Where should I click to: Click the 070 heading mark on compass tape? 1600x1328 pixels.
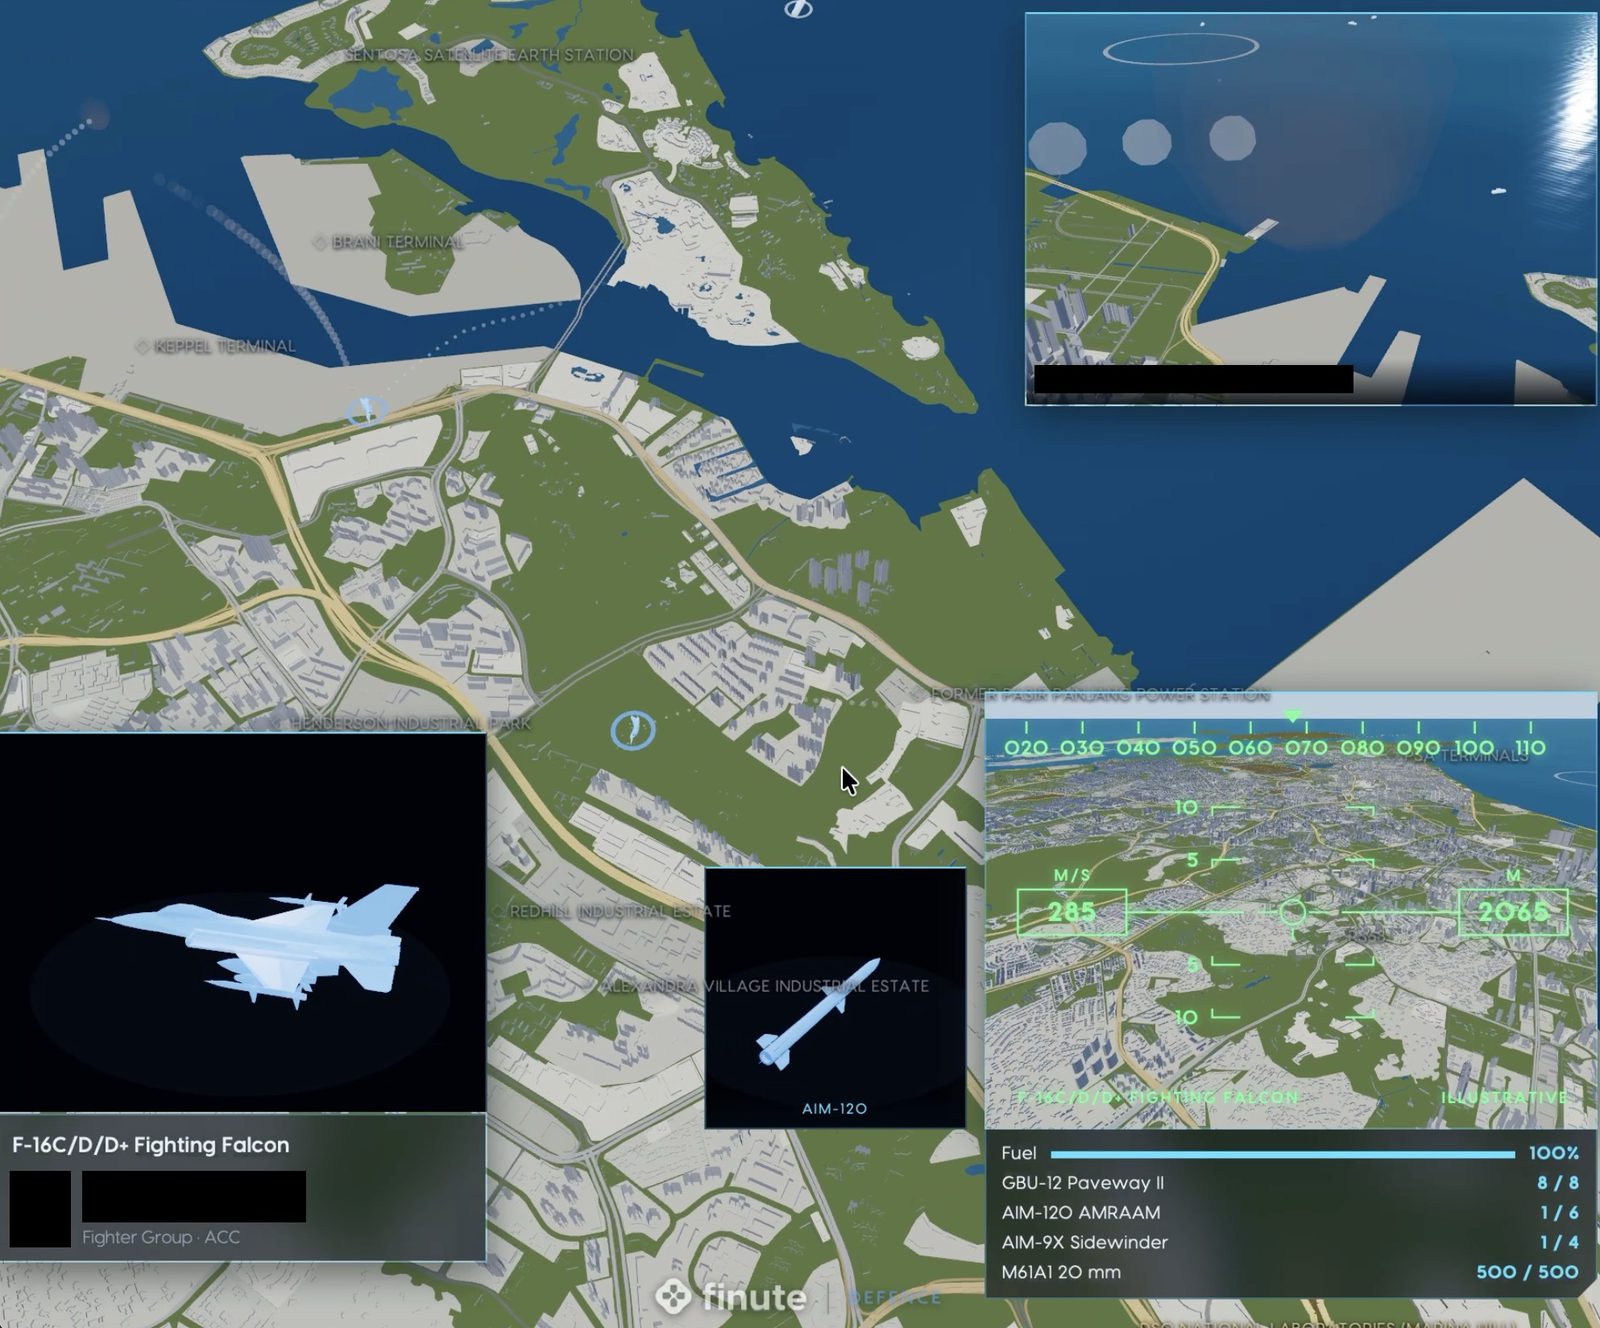[x=1306, y=747]
